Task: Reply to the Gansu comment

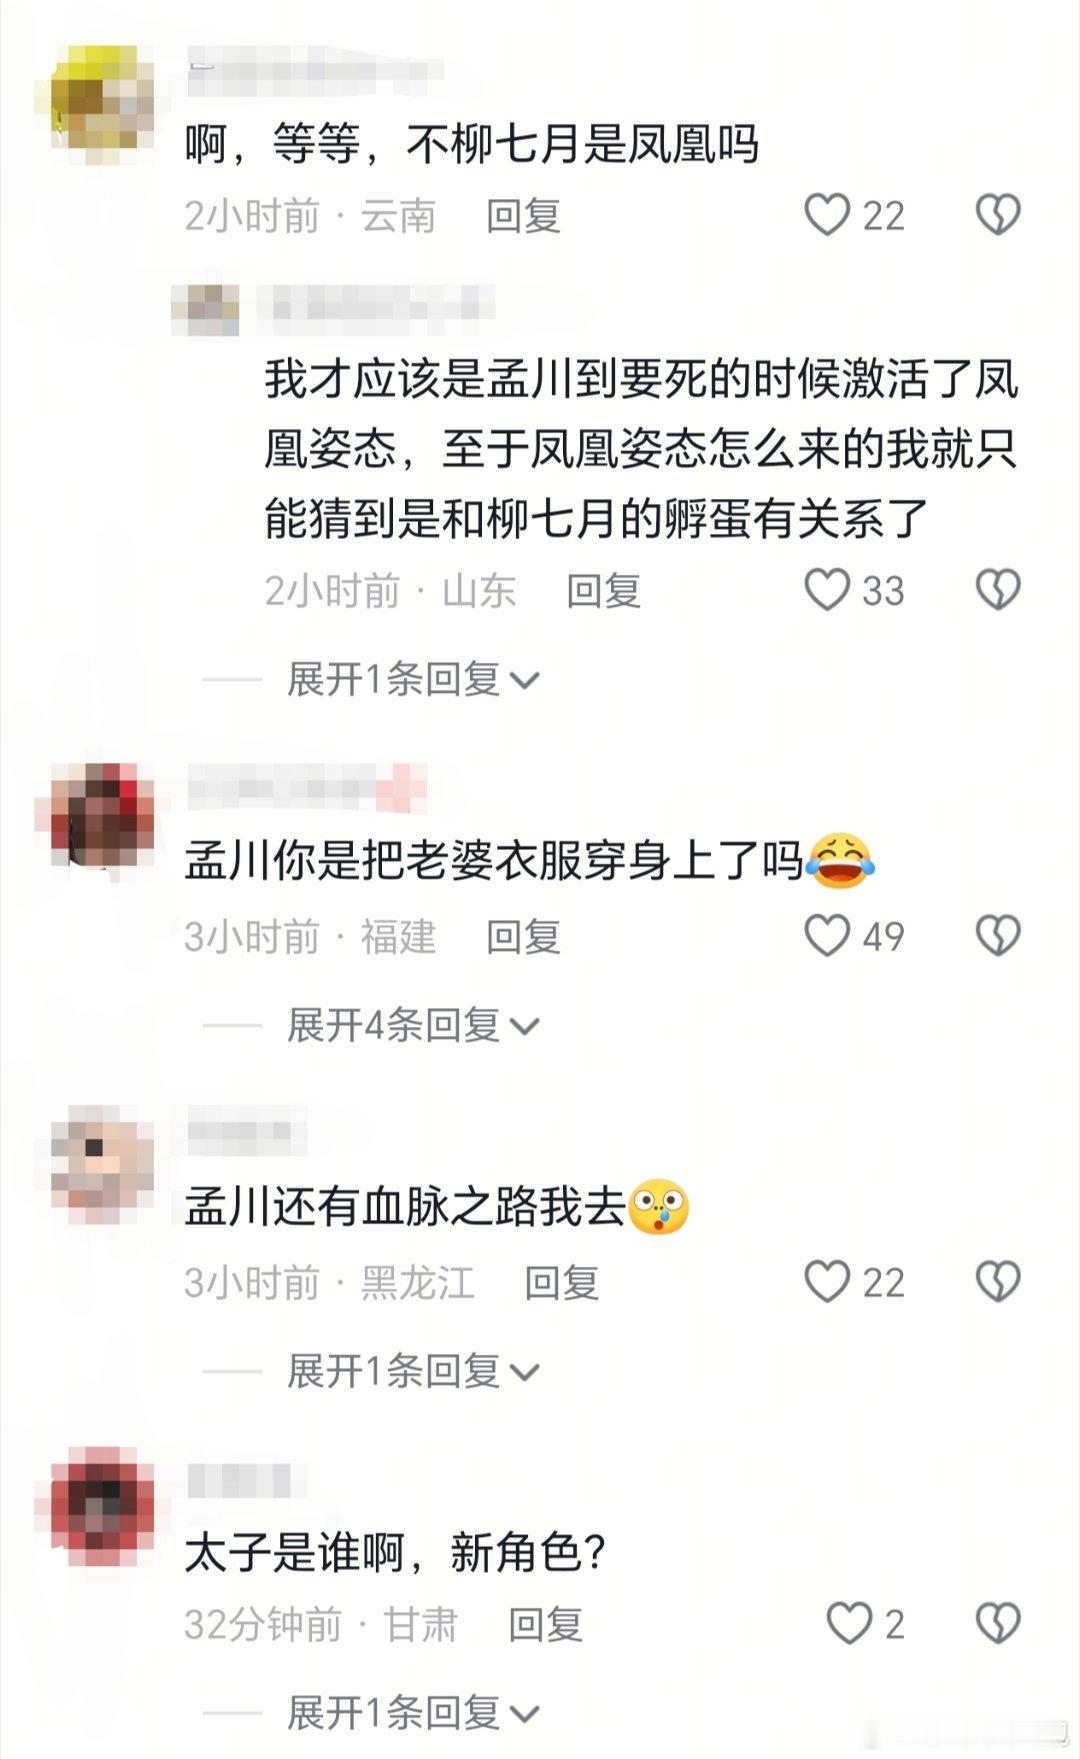Action: tap(545, 1625)
